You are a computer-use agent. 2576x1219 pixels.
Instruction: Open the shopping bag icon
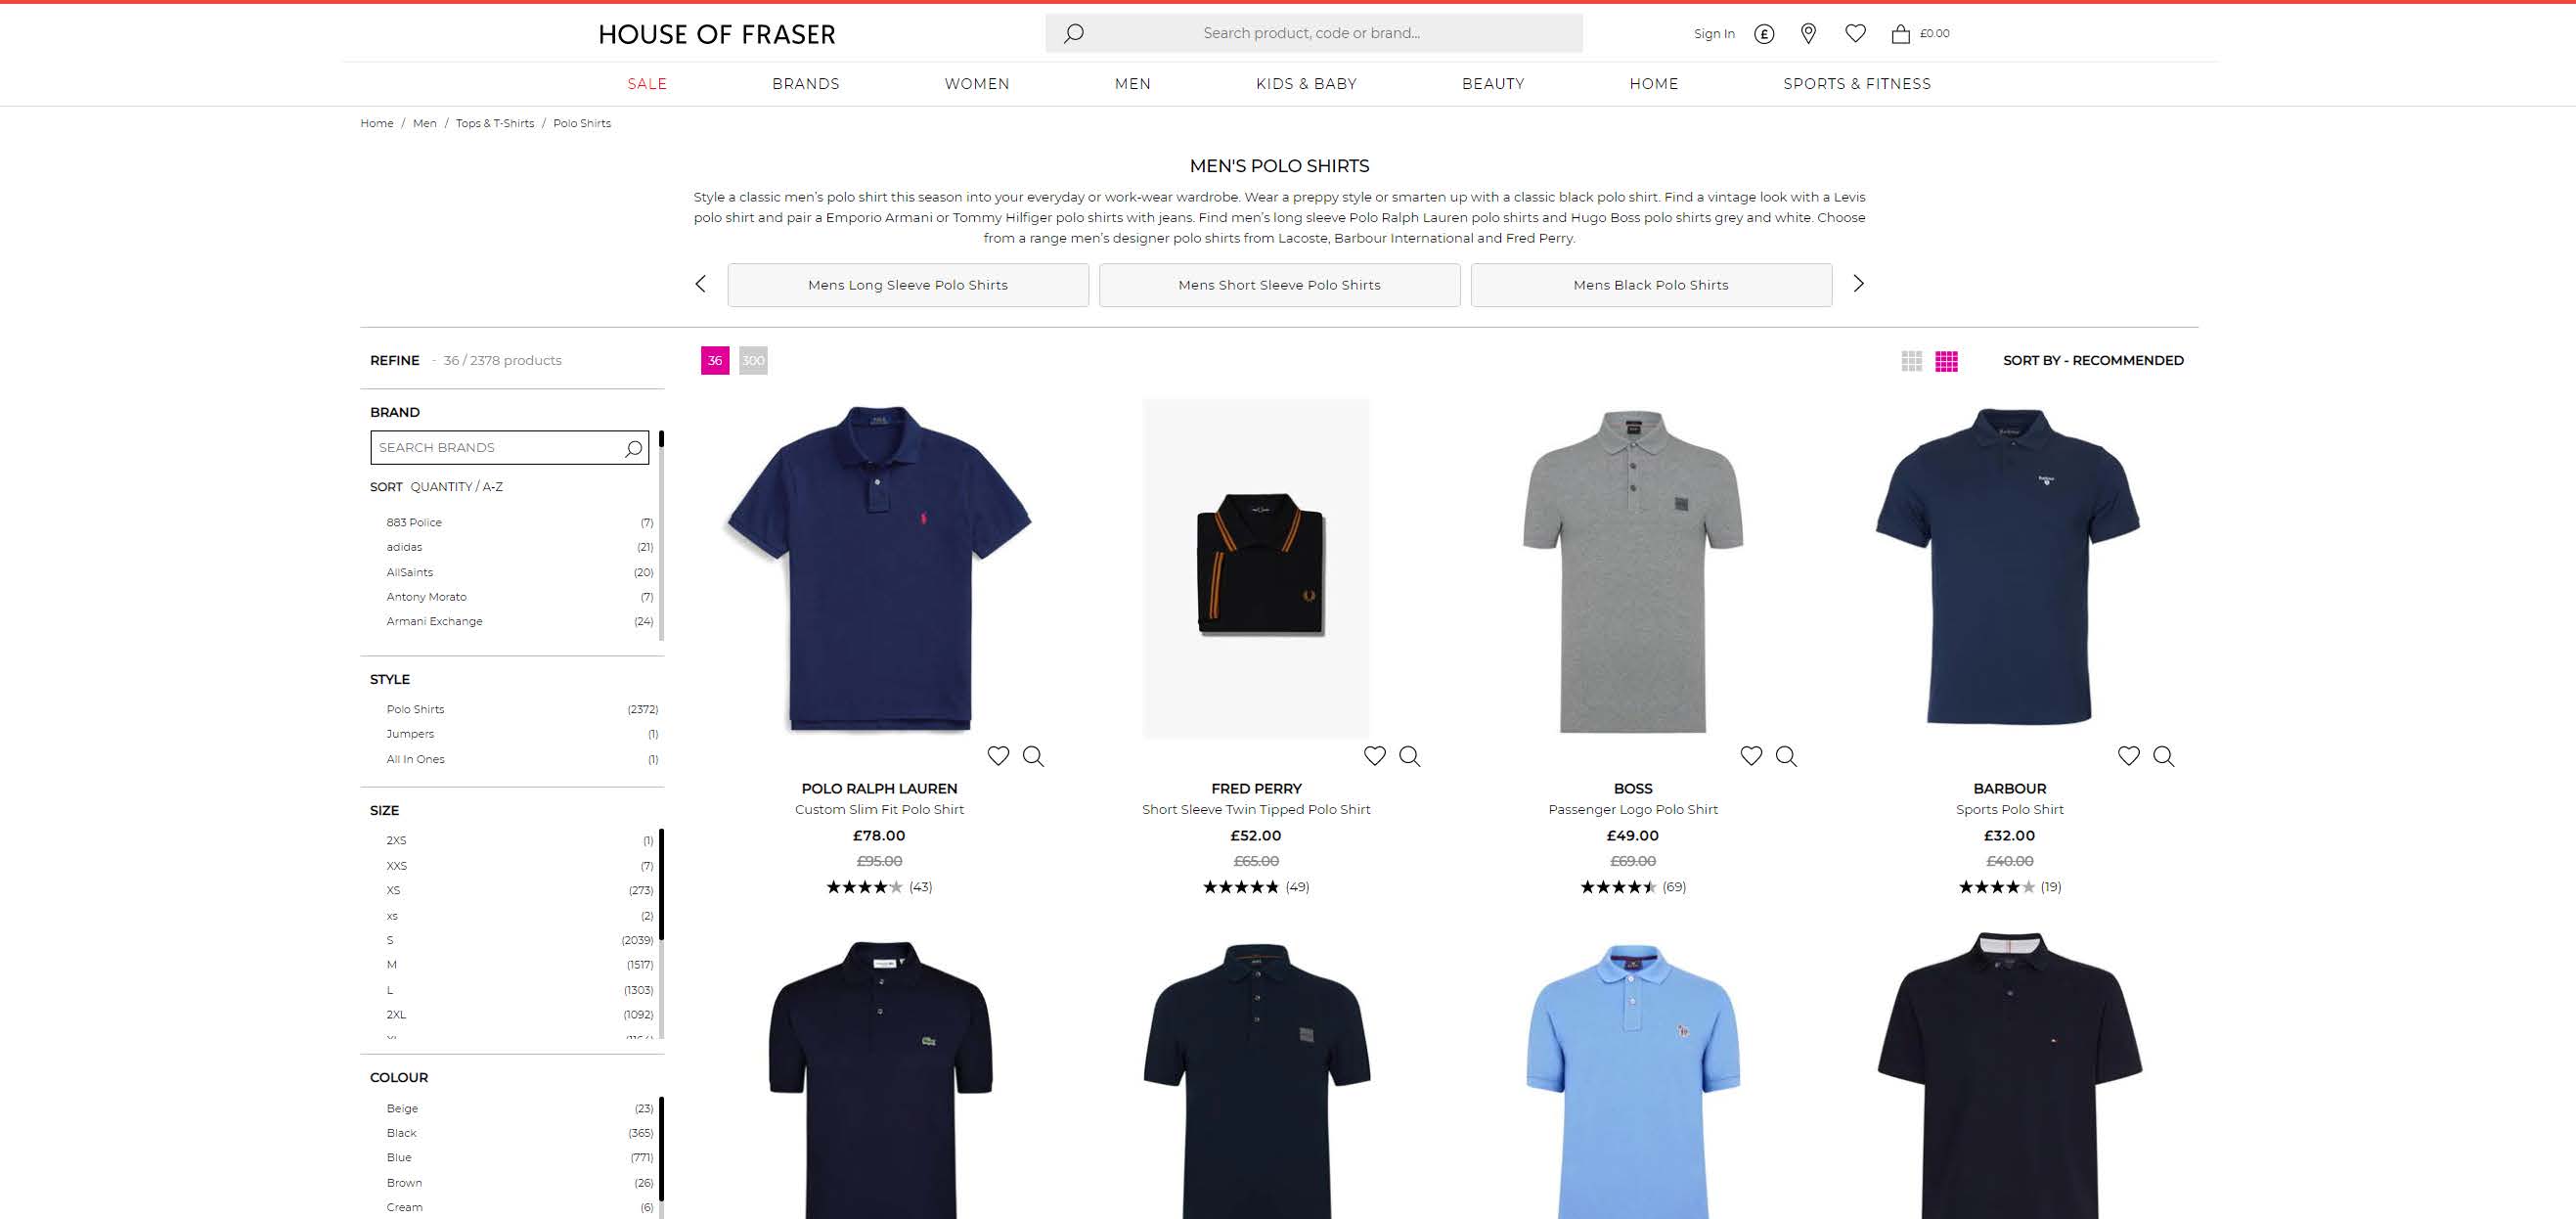(x=1900, y=33)
